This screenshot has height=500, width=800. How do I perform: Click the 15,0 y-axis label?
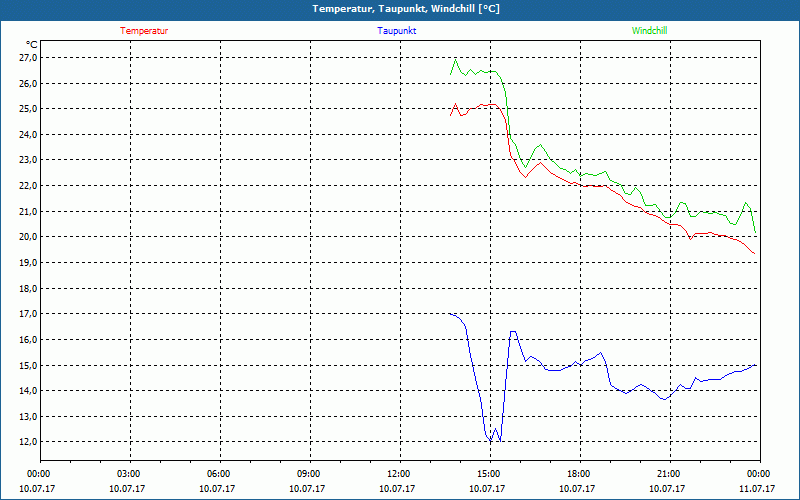point(28,365)
